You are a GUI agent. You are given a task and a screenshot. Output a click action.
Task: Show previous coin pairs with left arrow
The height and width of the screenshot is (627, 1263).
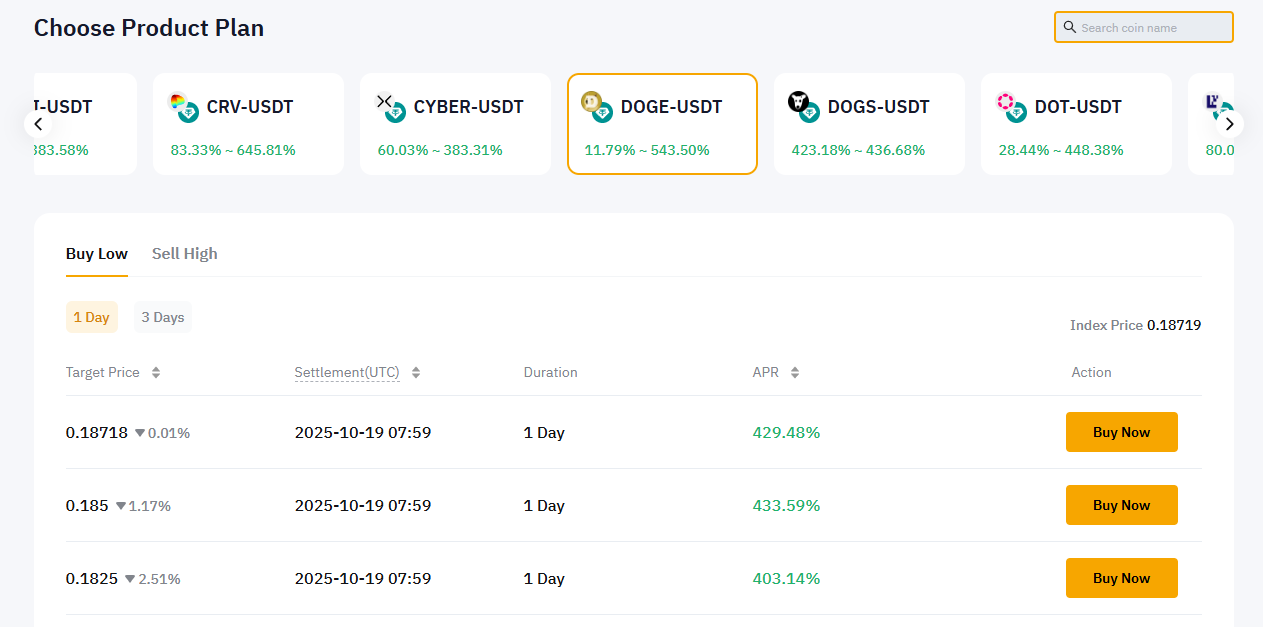(38, 124)
